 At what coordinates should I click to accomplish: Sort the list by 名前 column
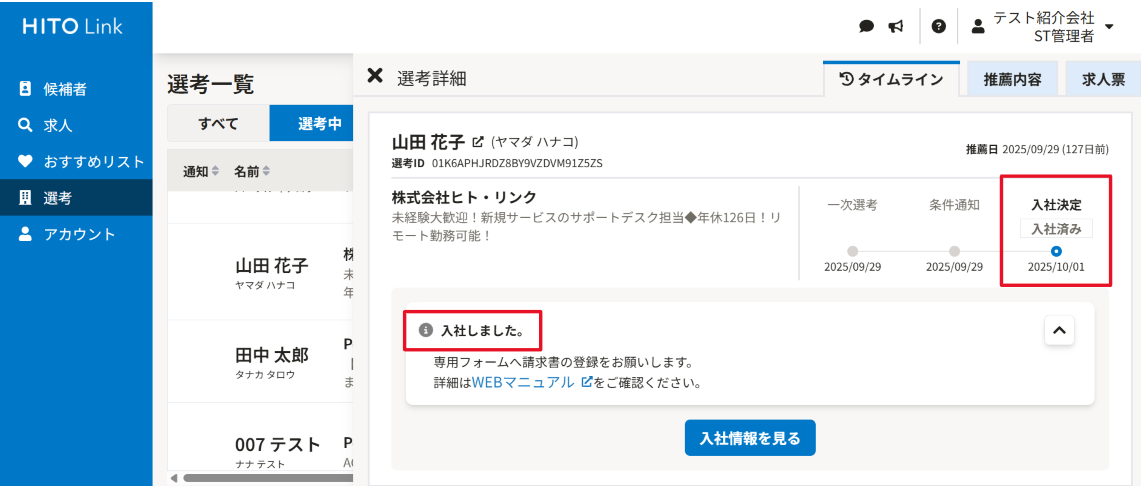pos(266,172)
